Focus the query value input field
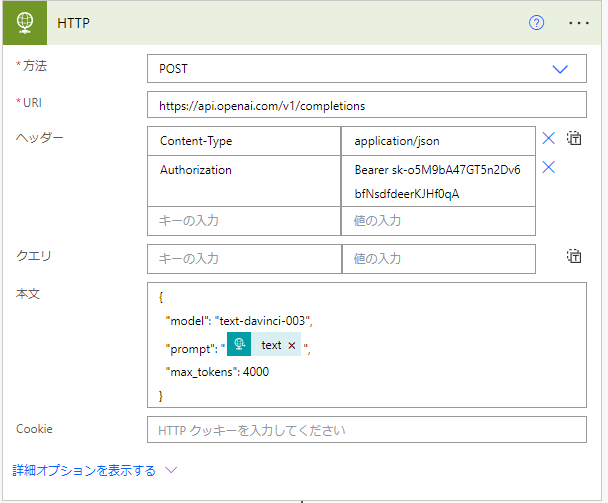Viewport: 608px width, 503px height. pyautogui.click(x=439, y=259)
